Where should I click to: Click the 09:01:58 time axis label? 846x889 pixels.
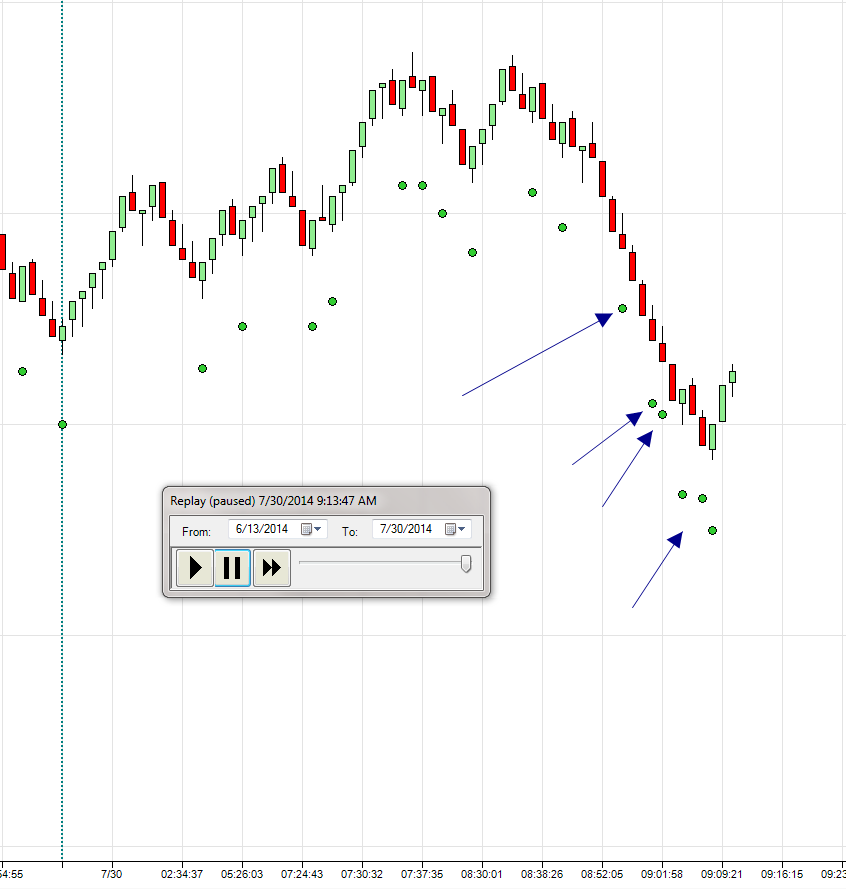[x=662, y=874]
